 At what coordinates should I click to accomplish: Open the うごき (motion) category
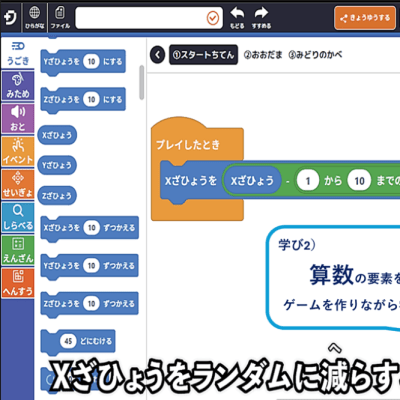[18, 54]
